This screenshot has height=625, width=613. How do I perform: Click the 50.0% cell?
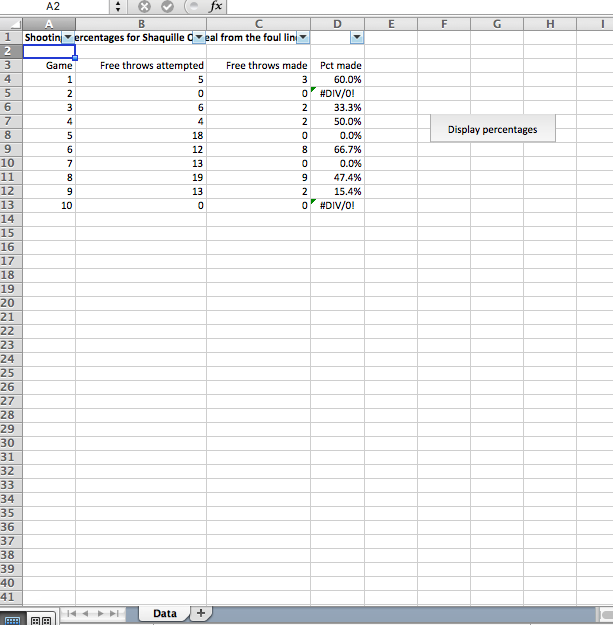337,122
